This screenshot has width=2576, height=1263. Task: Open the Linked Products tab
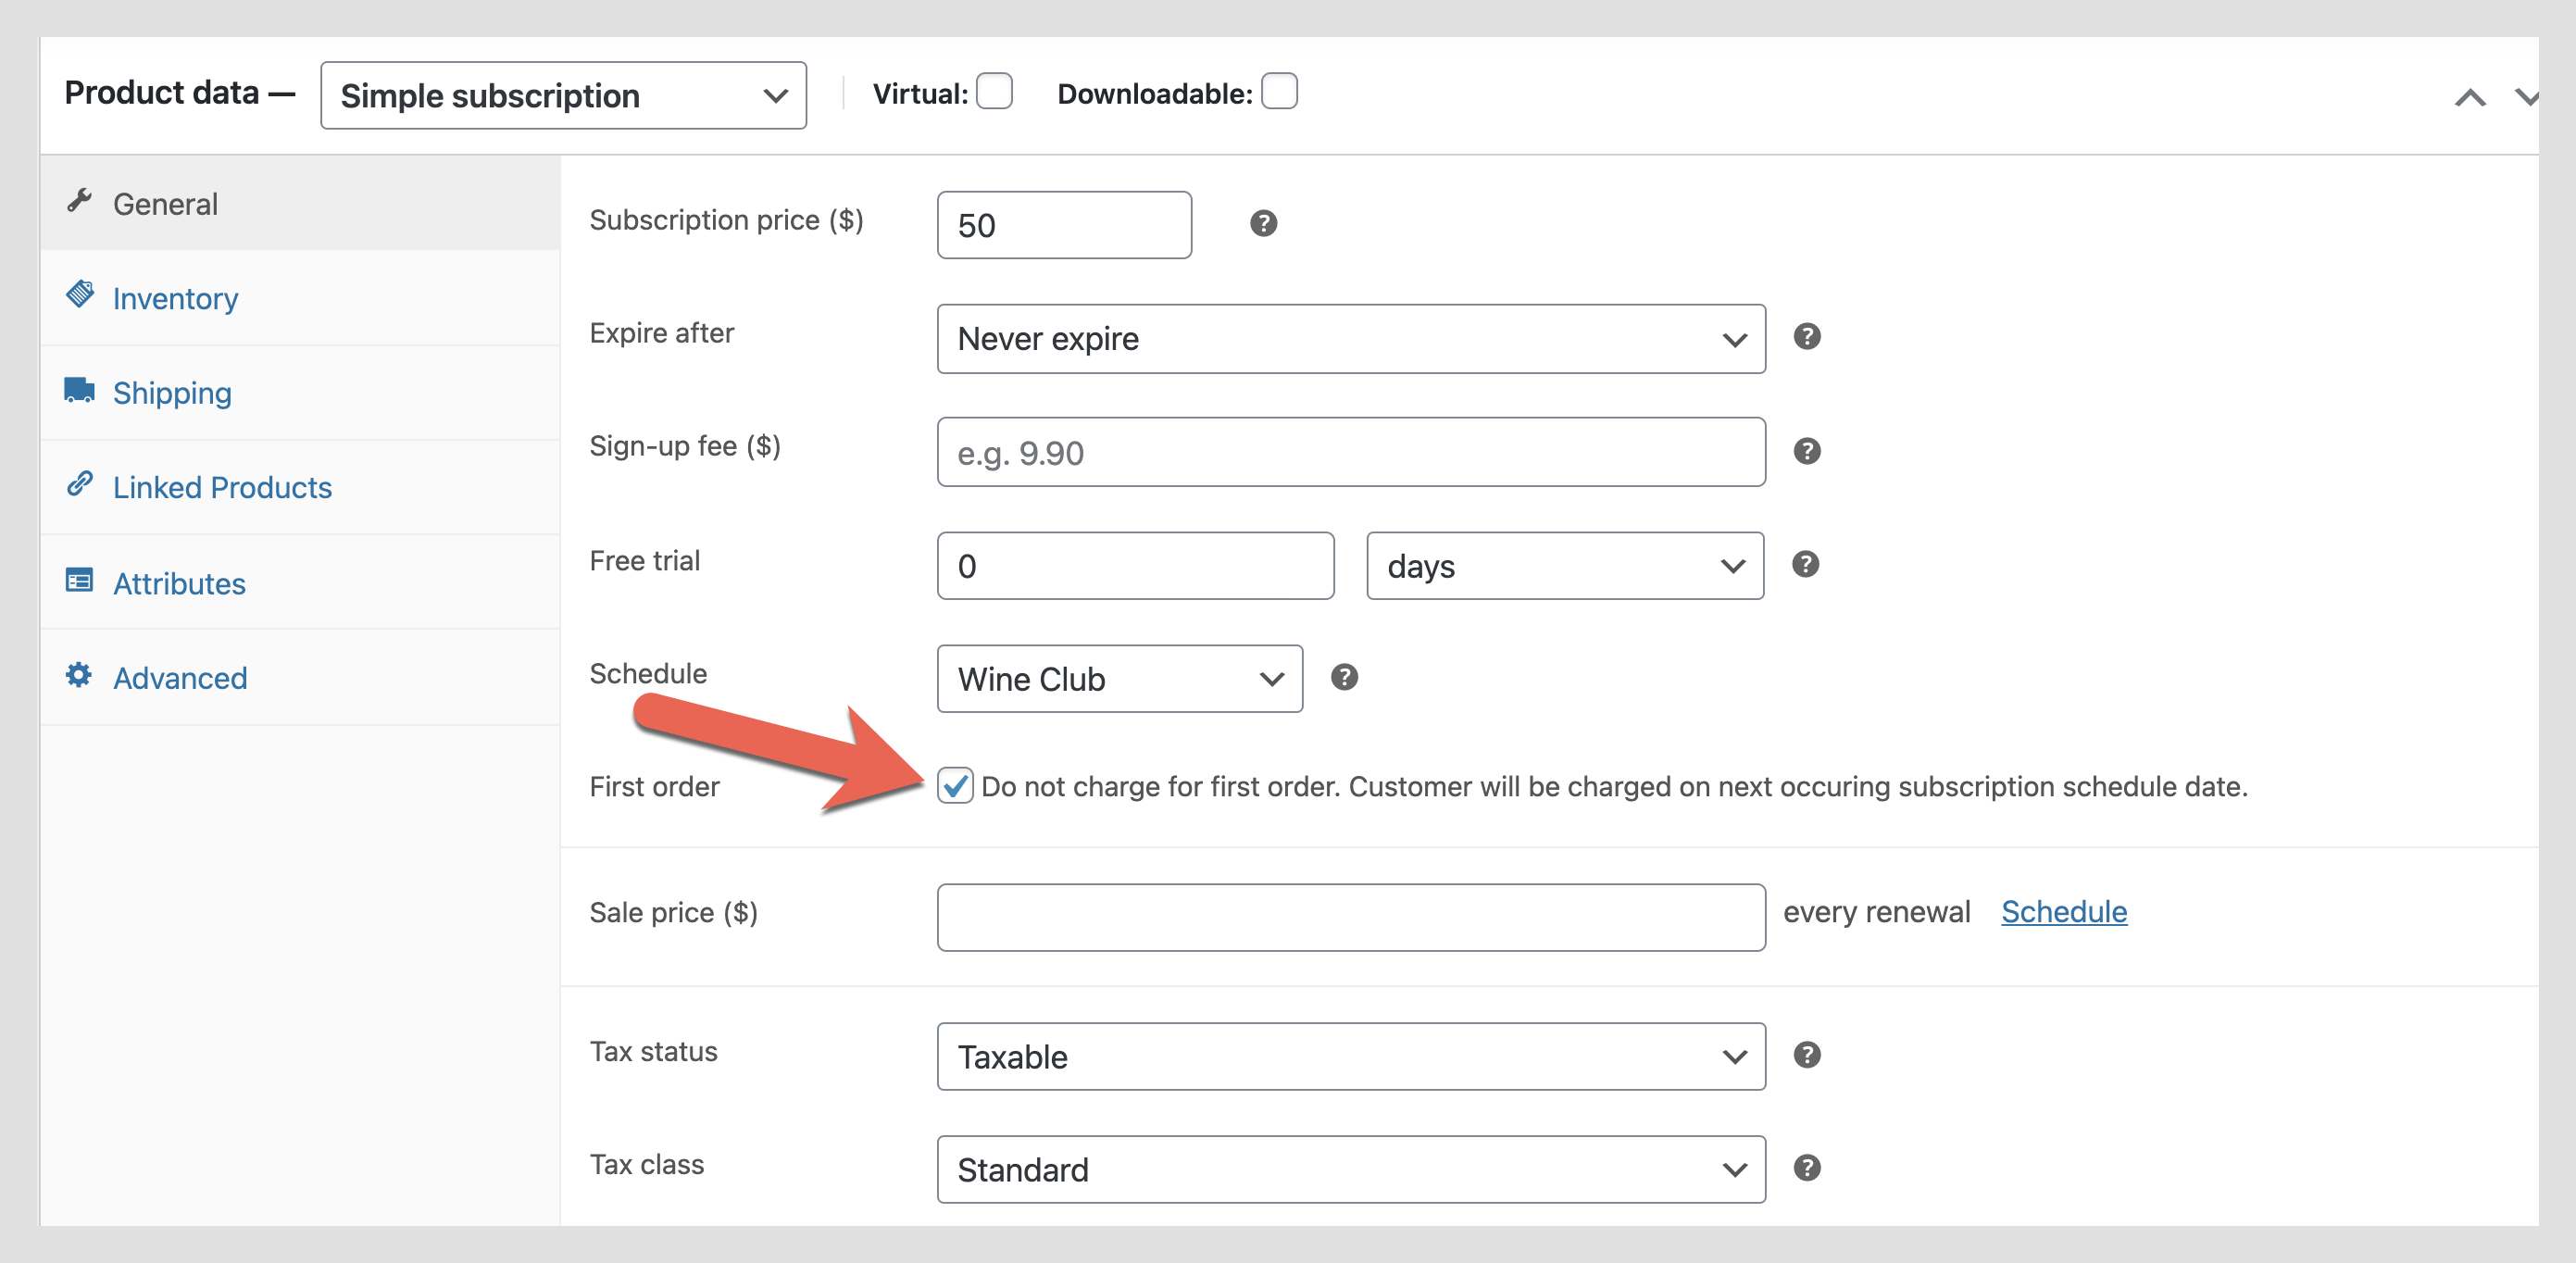(222, 487)
